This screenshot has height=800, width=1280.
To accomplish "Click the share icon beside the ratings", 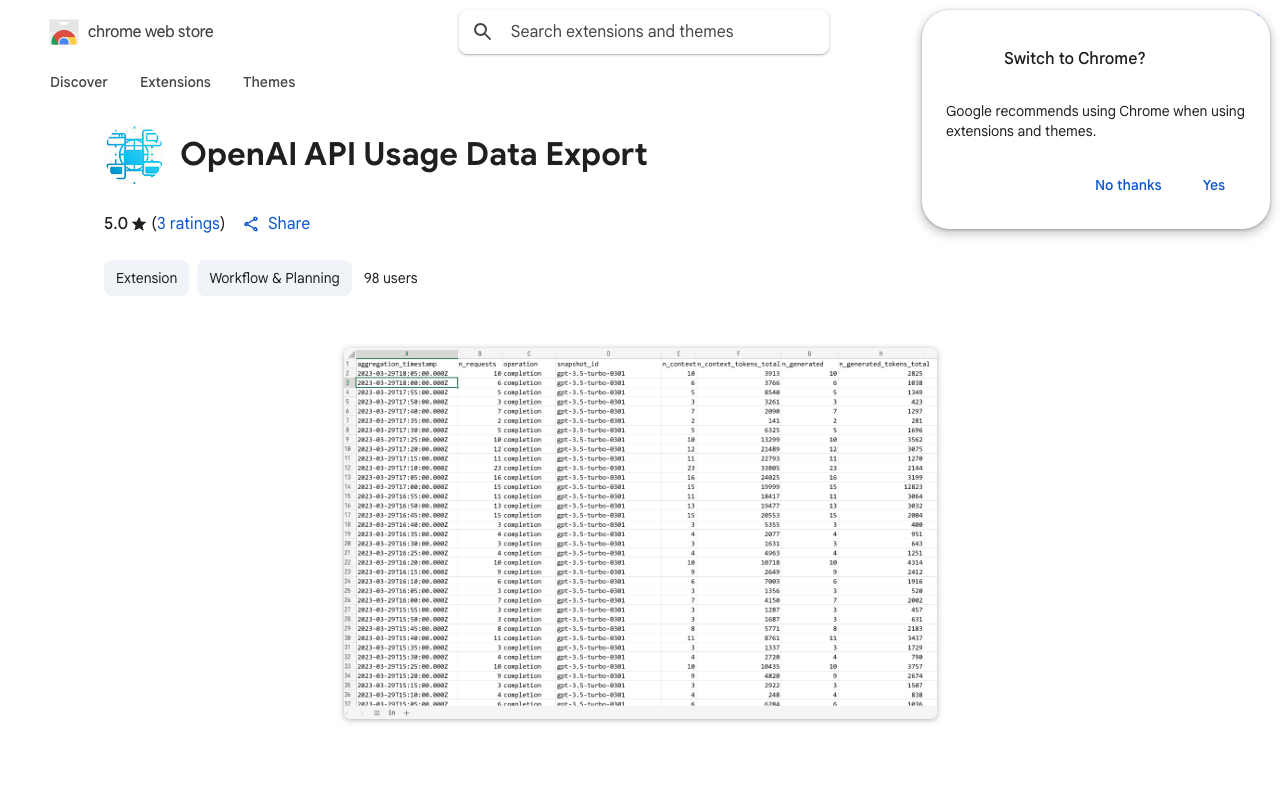I will 250,223.
